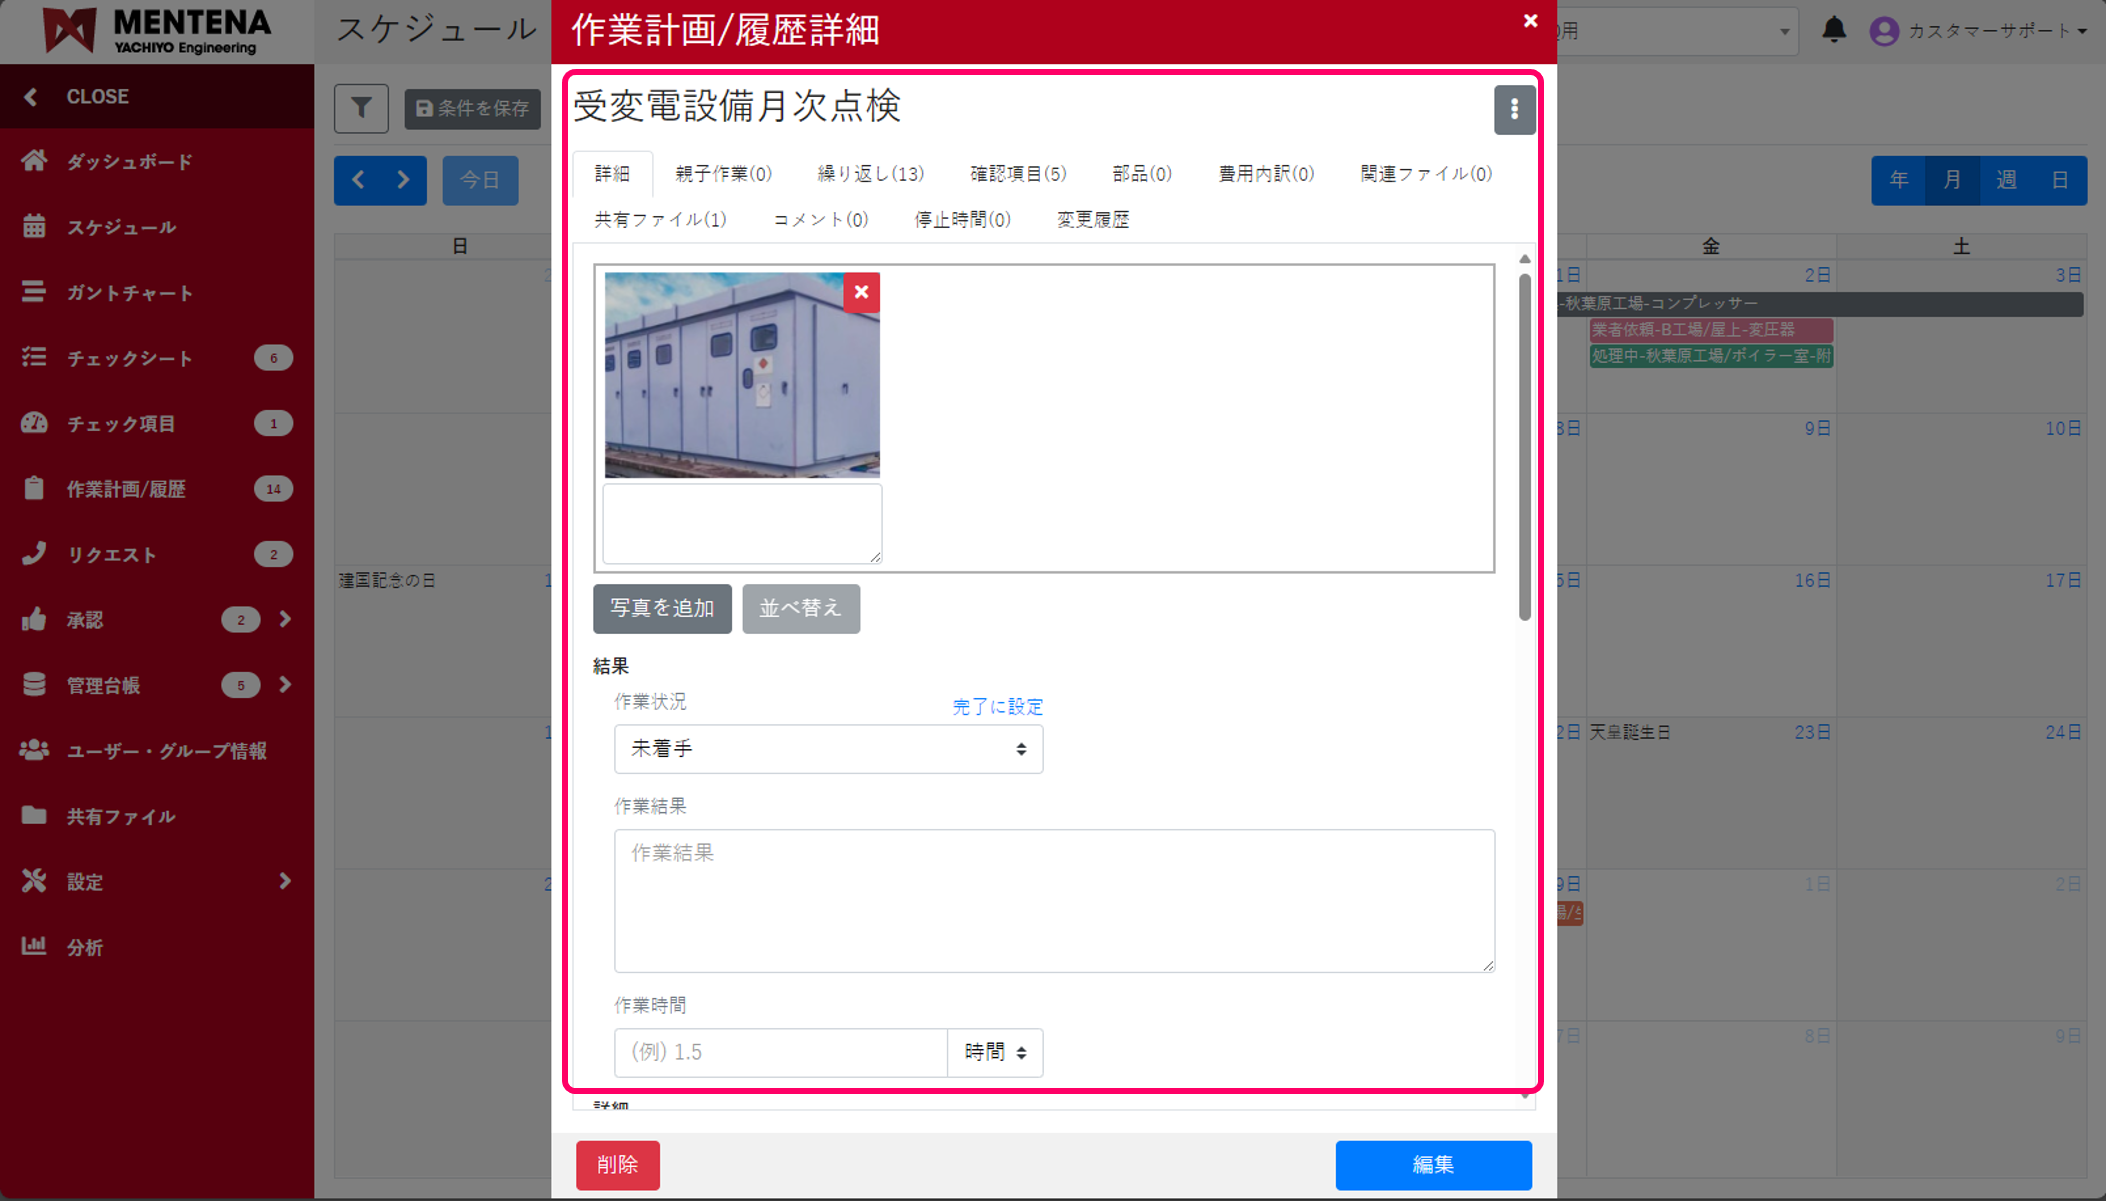
Task: Switch calendar to 年 view
Action: click(x=1898, y=180)
